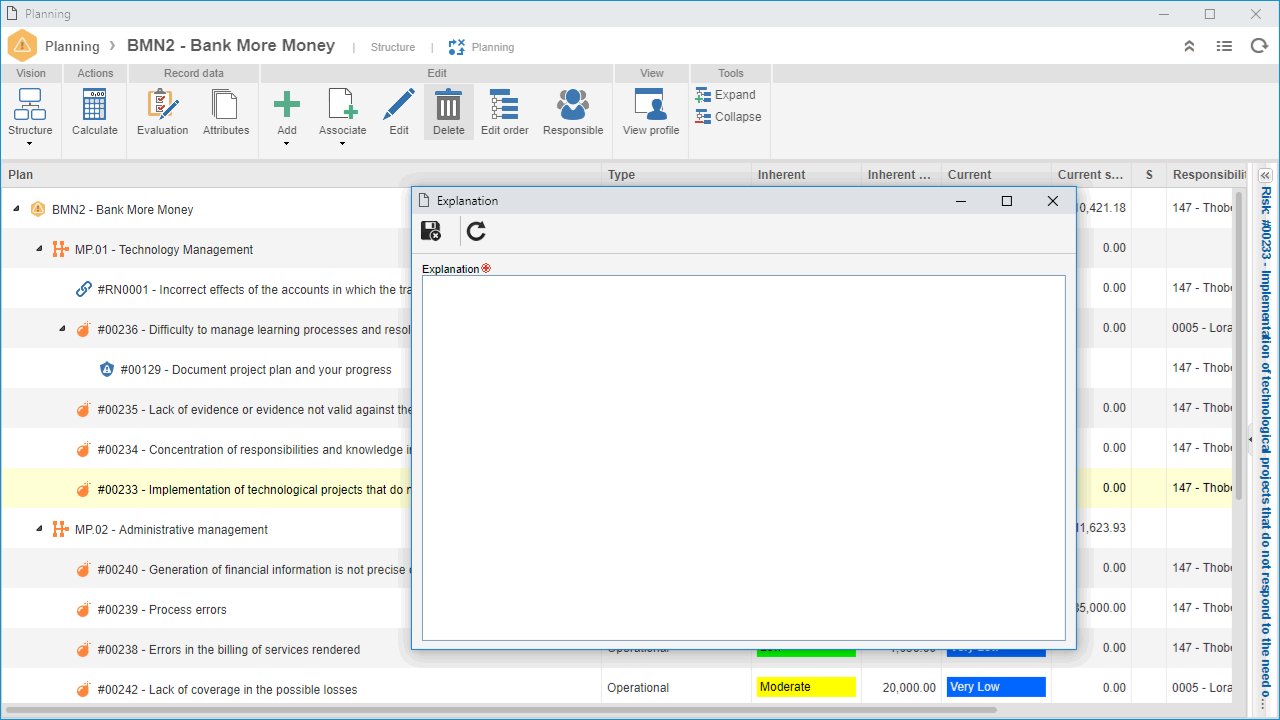1280x720 pixels.
Task: Click the list view icon in header
Action: 1224,46
